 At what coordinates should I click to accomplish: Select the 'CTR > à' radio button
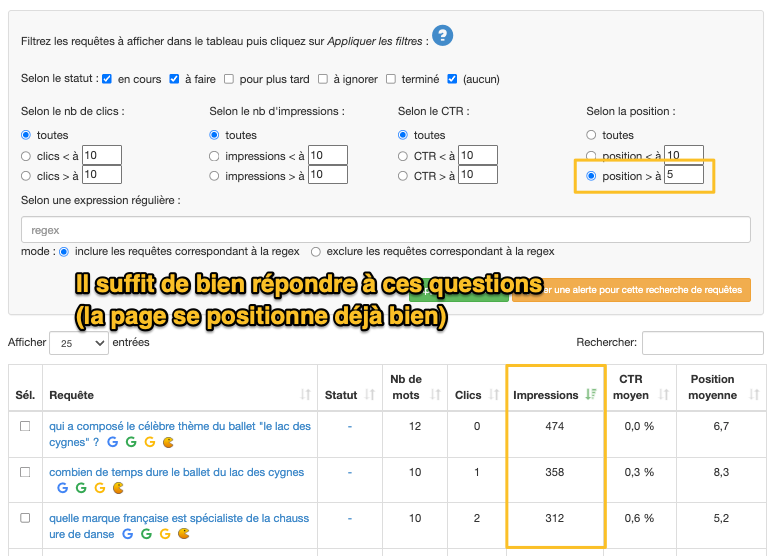[x=403, y=176]
